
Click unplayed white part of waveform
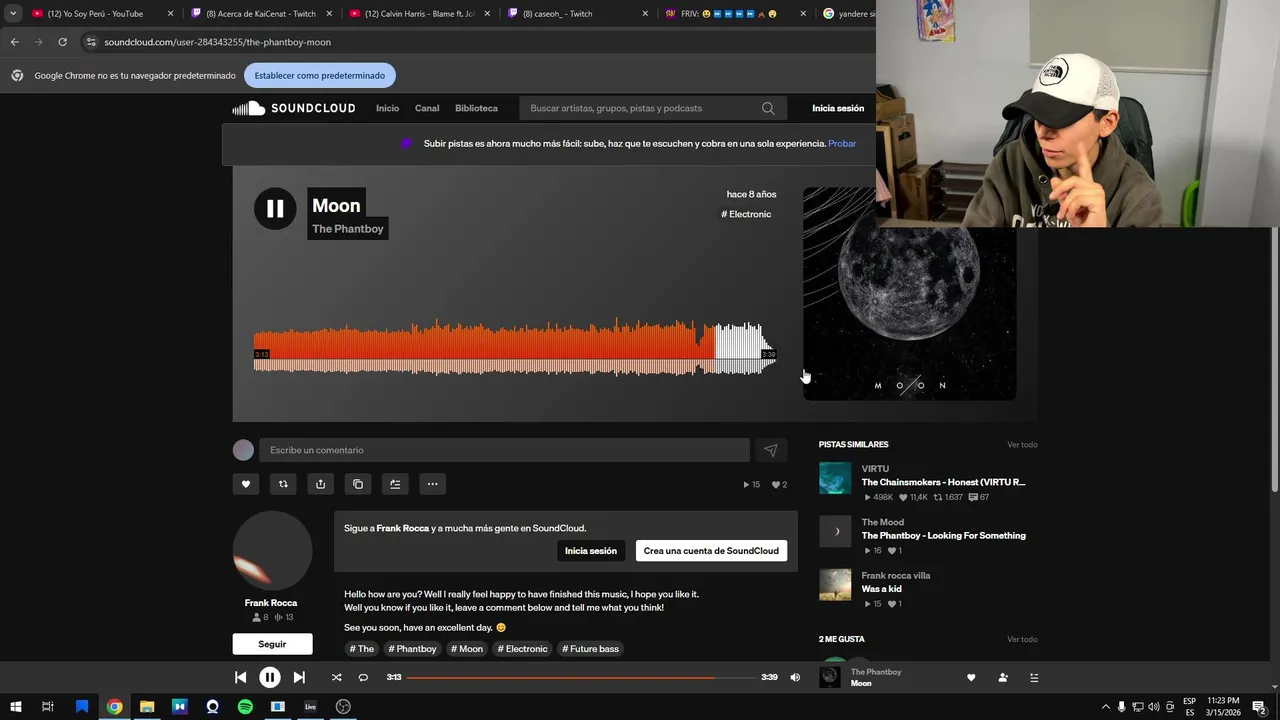click(x=745, y=347)
